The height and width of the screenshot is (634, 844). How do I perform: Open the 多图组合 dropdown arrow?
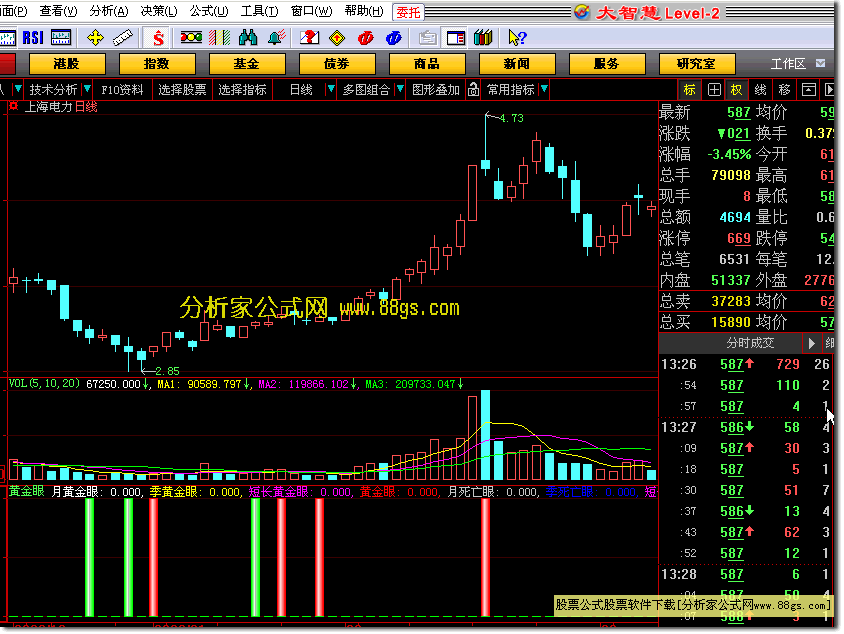tap(400, 89)
